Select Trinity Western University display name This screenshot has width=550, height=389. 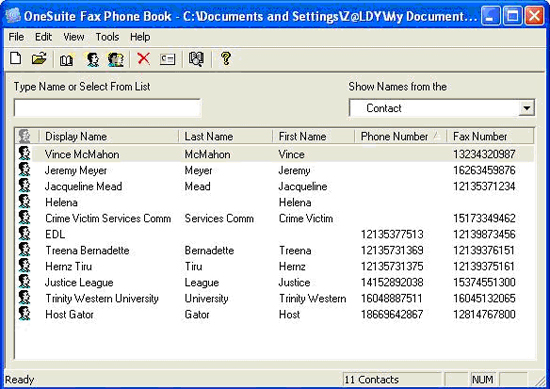coord(102,299)
